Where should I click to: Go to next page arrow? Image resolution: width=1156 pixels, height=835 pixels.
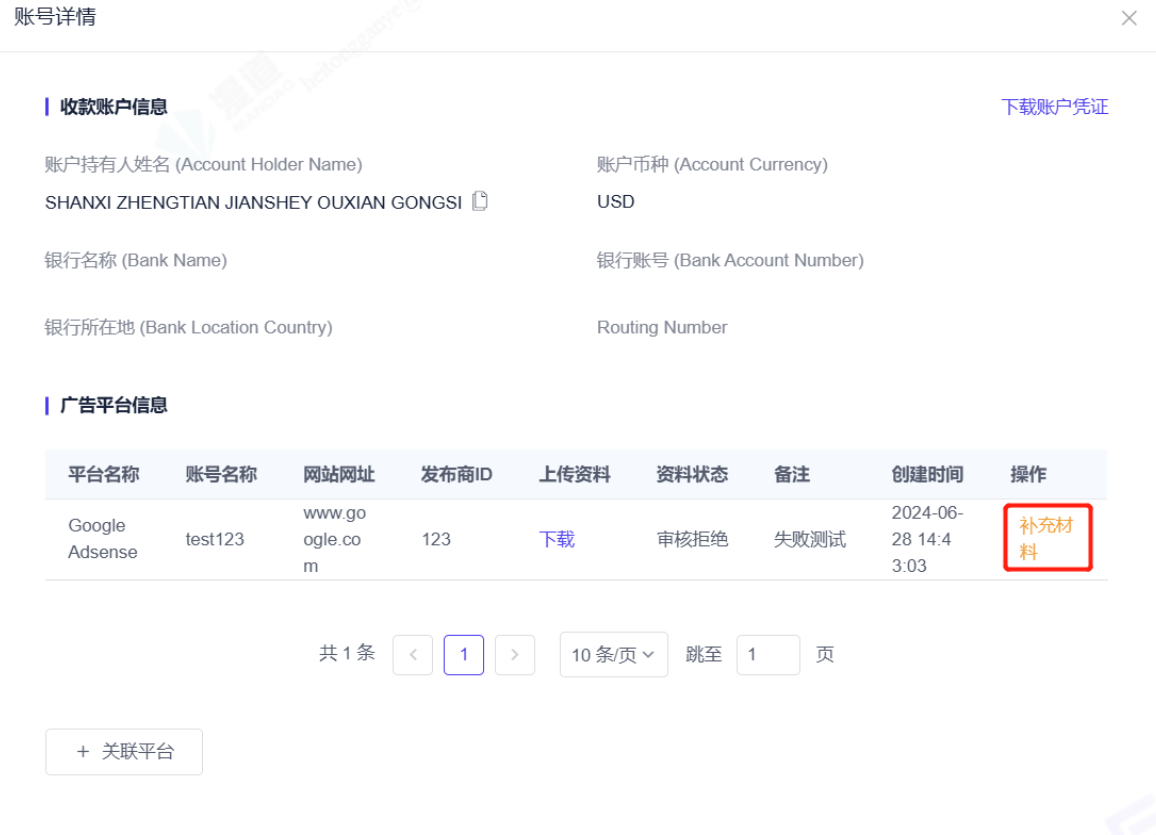pos(515,655)
